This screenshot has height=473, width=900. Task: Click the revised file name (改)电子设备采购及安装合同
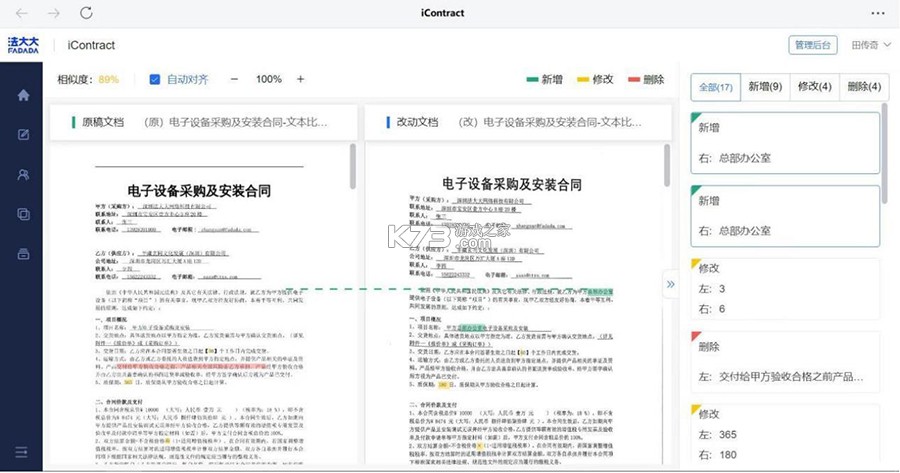pos(550,122)
